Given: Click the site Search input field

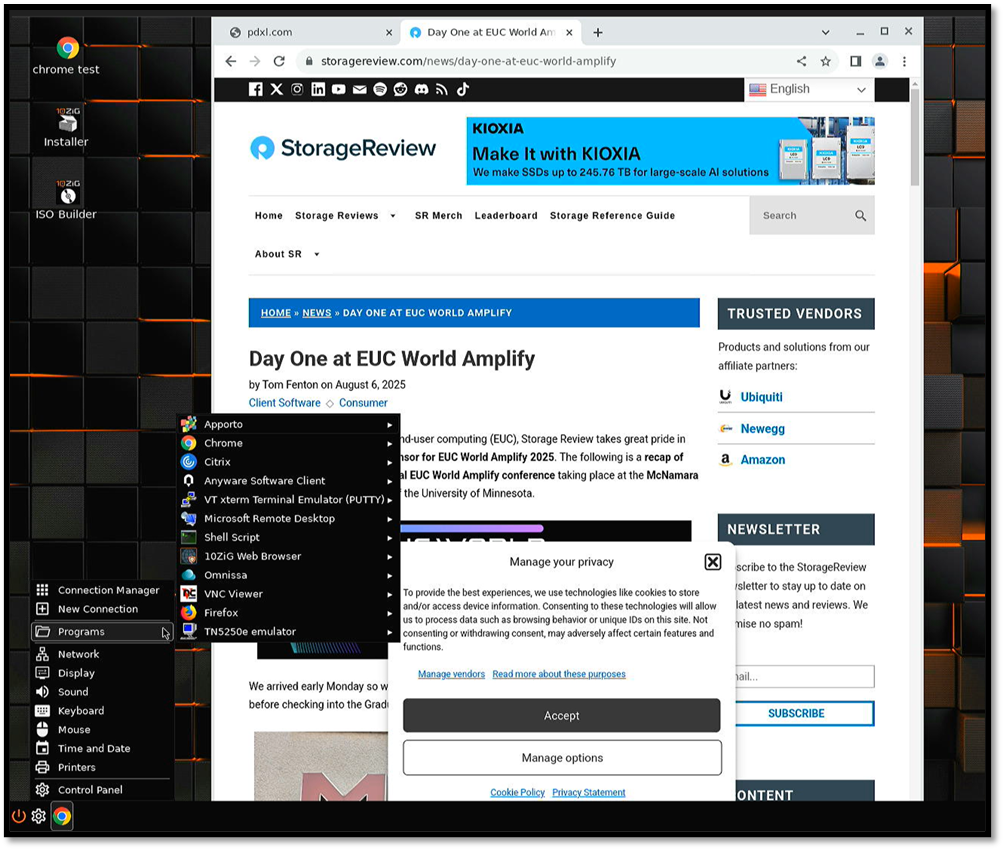Looking at the screenshot, I should coord(798,215).
